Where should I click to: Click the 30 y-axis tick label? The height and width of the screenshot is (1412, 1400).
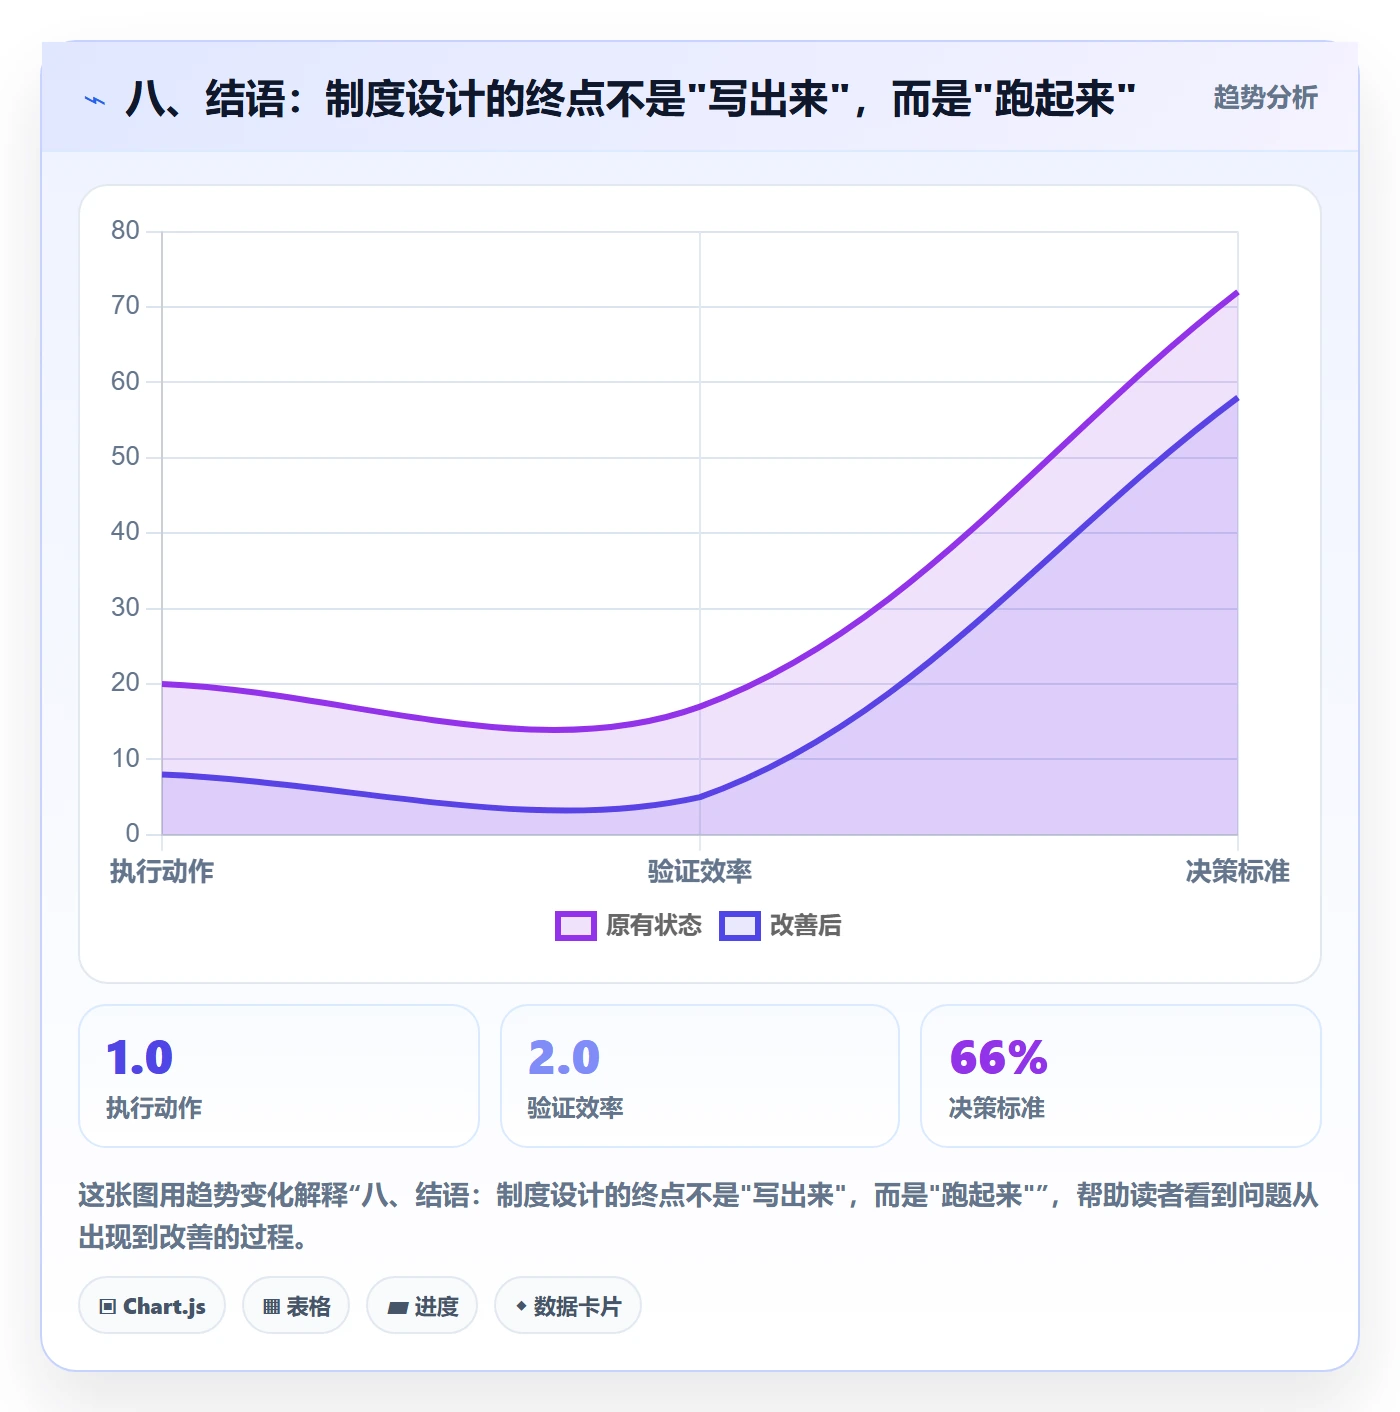[x=125, y=608]
